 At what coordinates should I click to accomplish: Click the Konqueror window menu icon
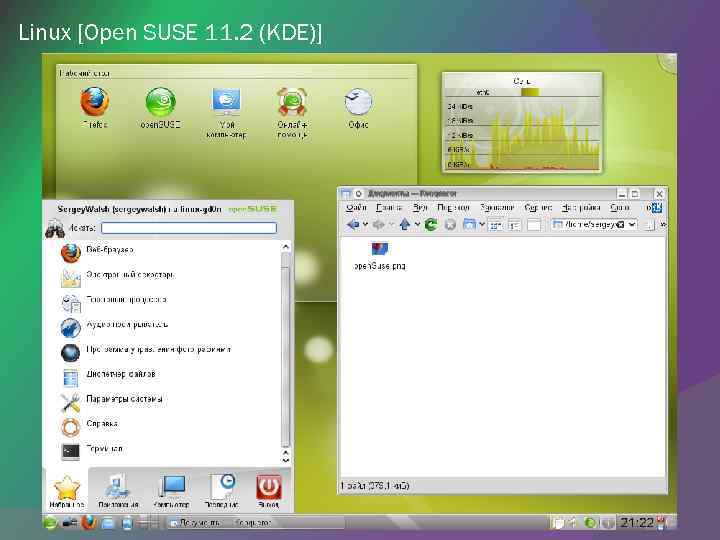click(x=346, y=194)
